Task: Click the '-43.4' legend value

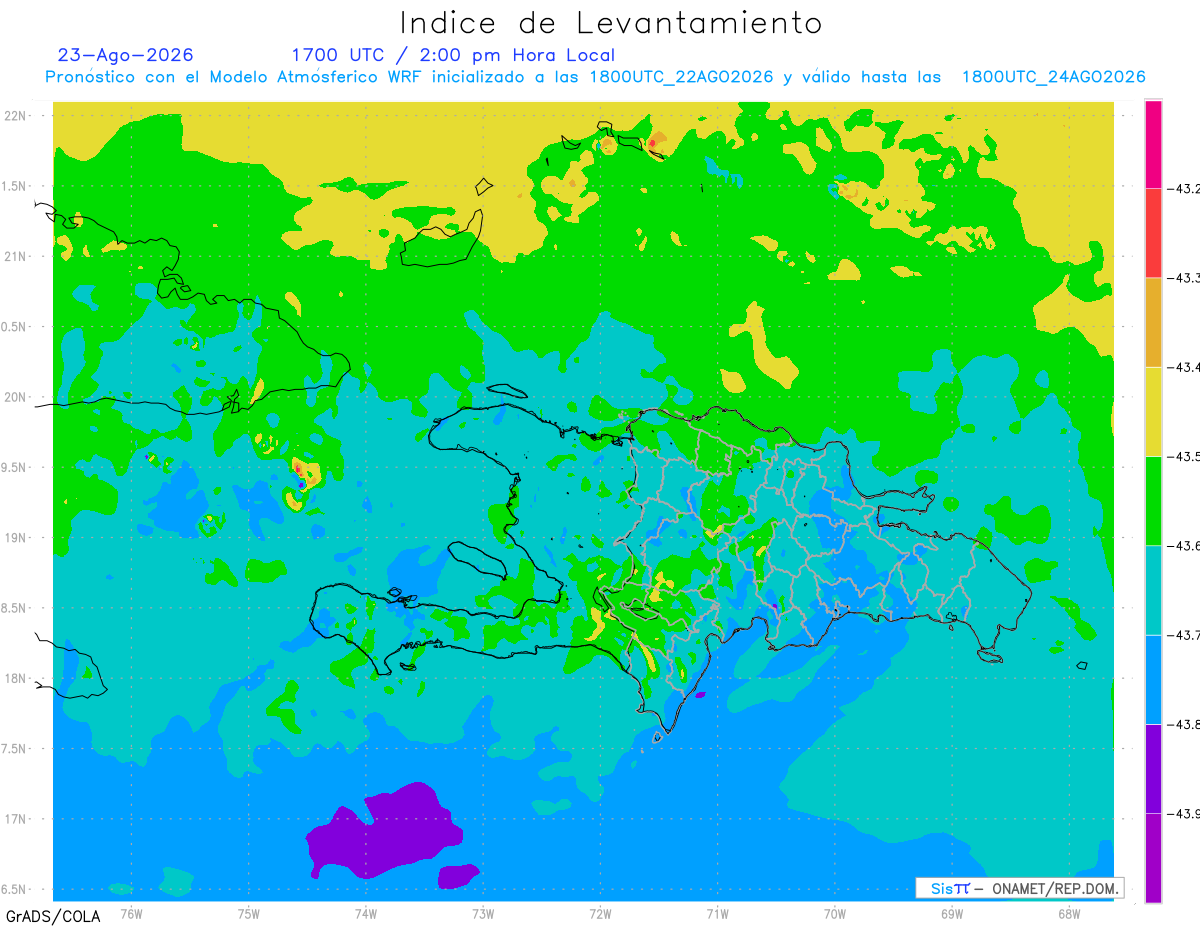Action: (x=1183, y=367)
